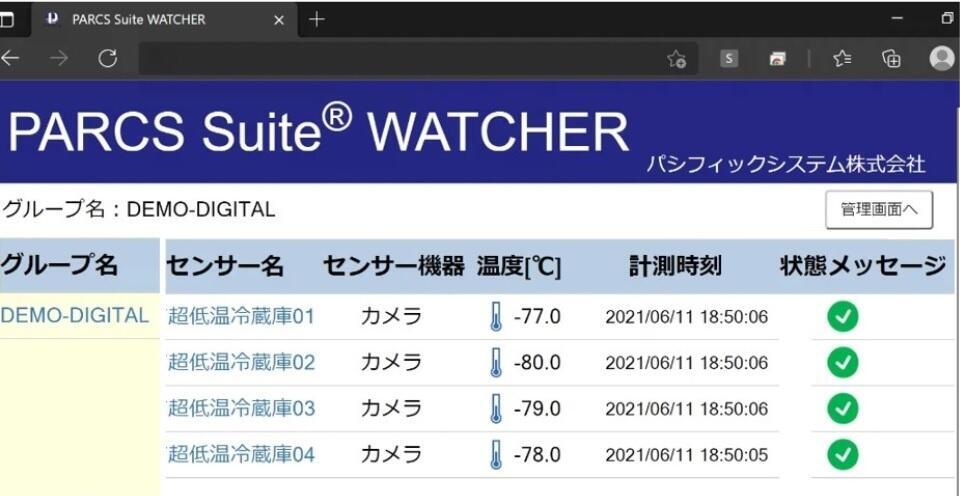This screenshot has height=496, width=960.
Task: Click the センサー機器 column header
Action: click(x=394, y=266)
